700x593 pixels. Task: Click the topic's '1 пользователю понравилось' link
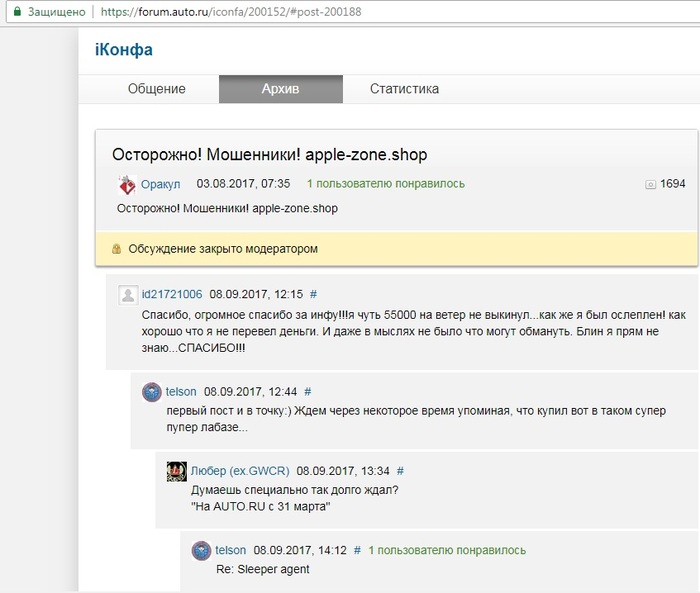pyautogui.click(x=386, y=184)
